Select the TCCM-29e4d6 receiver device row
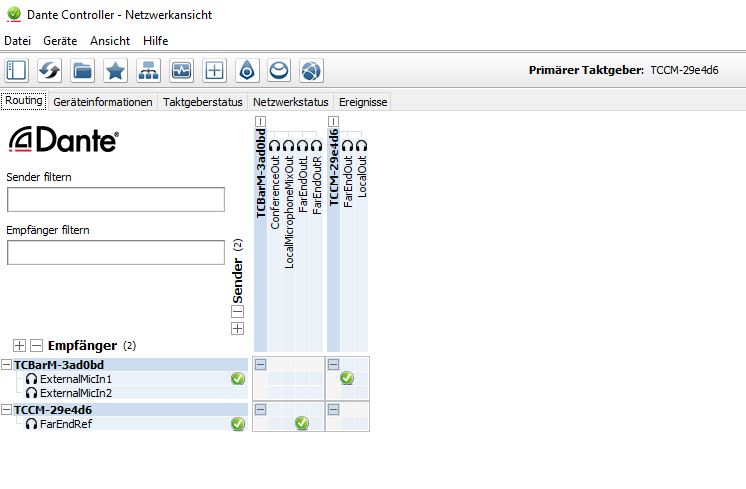Screen dimensions: 746x489 click(130, 410)
